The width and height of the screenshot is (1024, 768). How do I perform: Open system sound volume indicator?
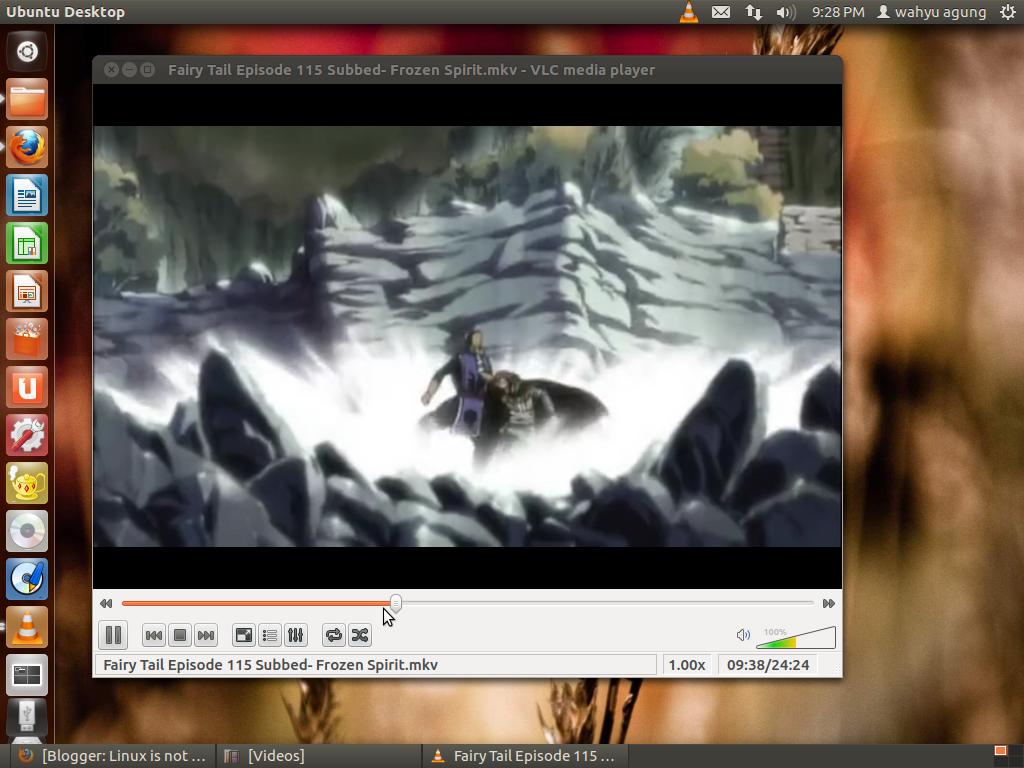tap(786, 12)
